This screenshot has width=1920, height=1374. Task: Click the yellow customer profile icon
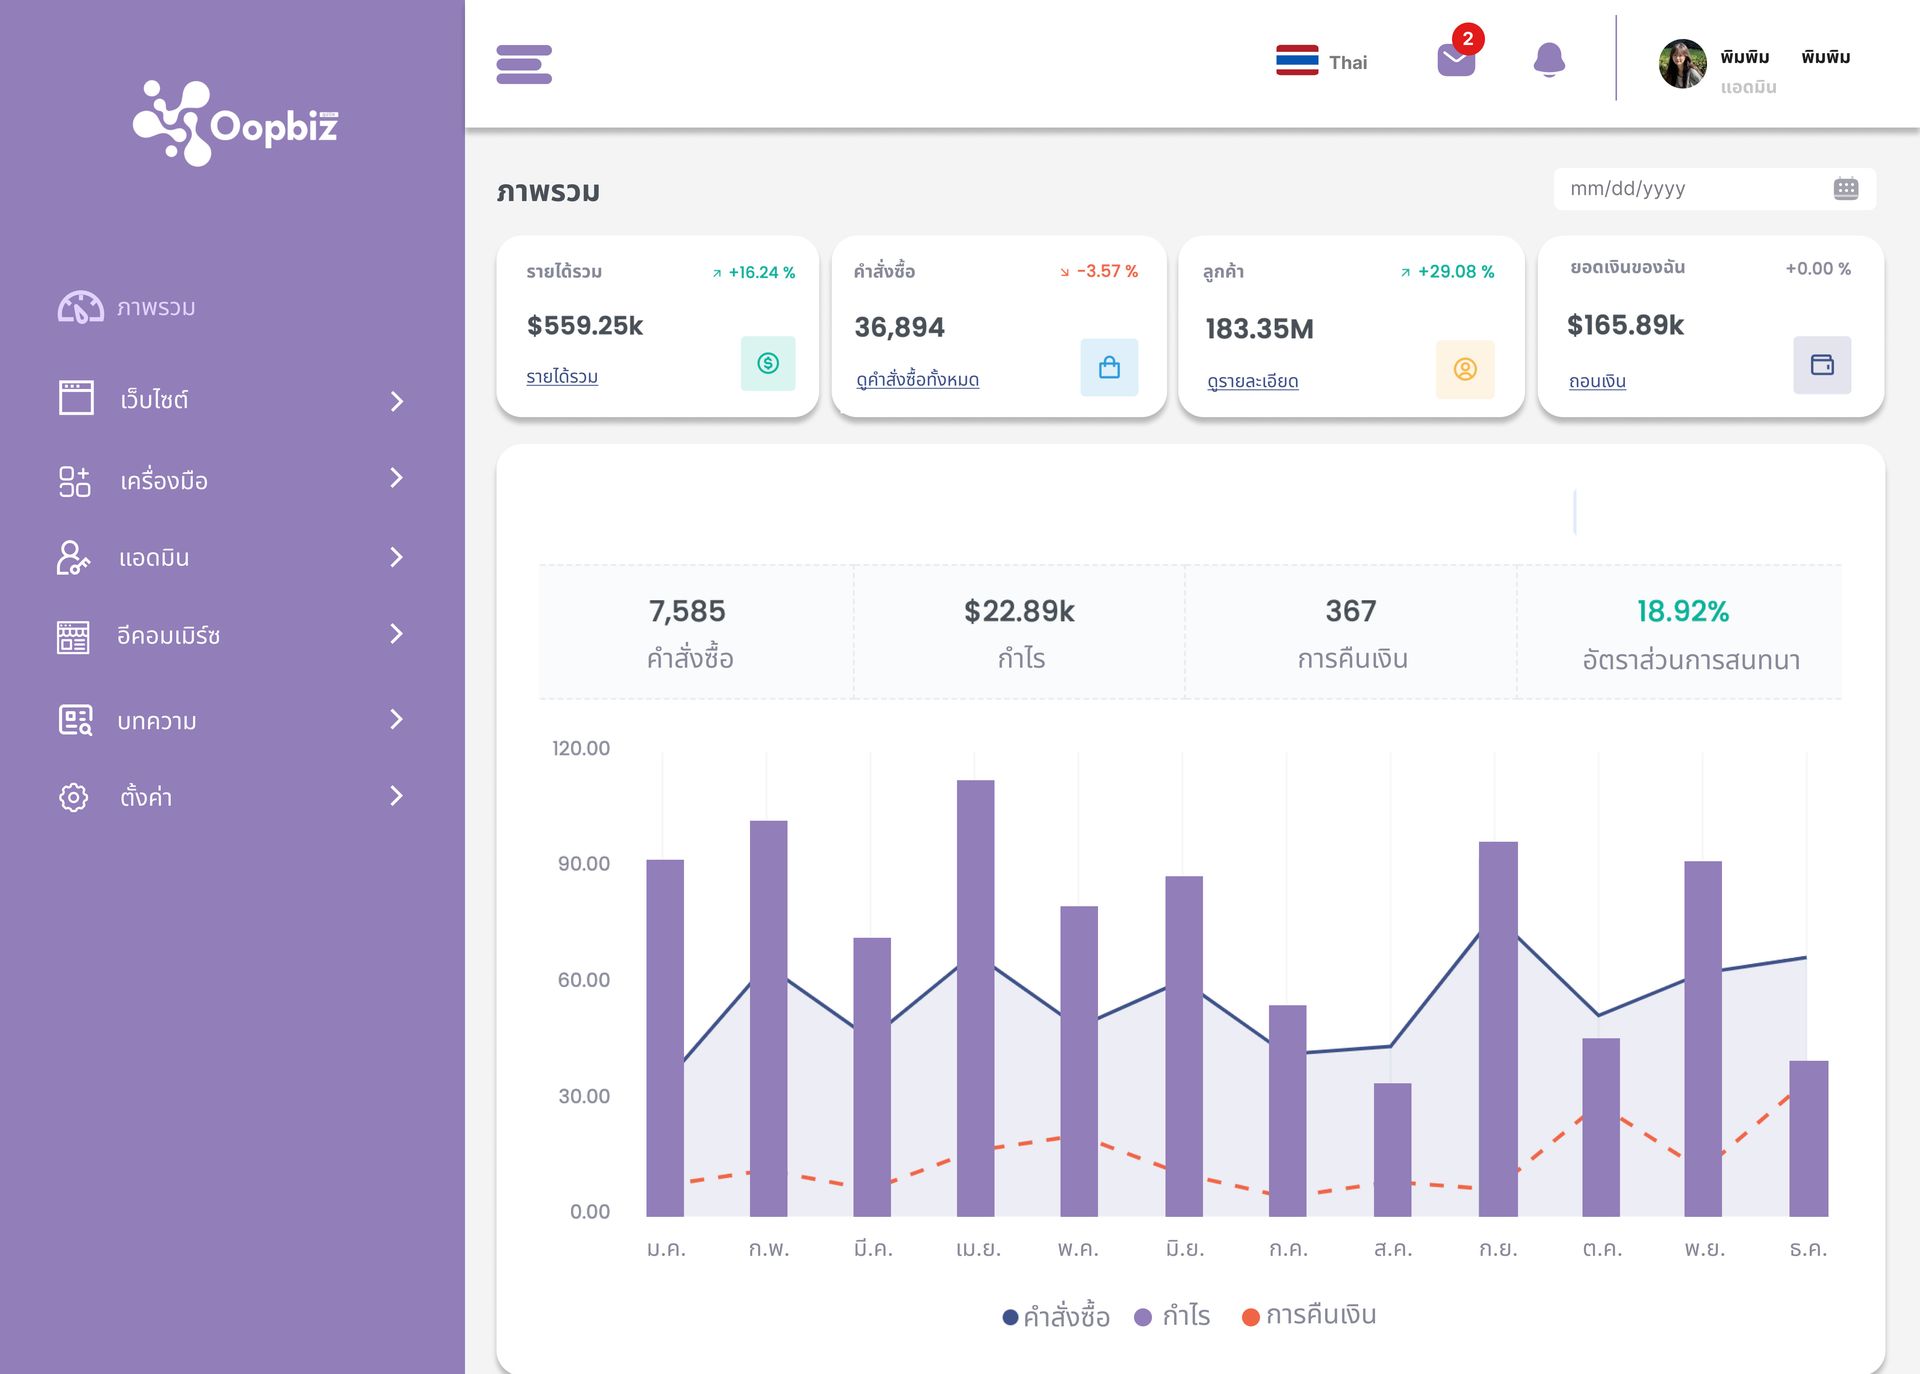tap(1464, 369)
